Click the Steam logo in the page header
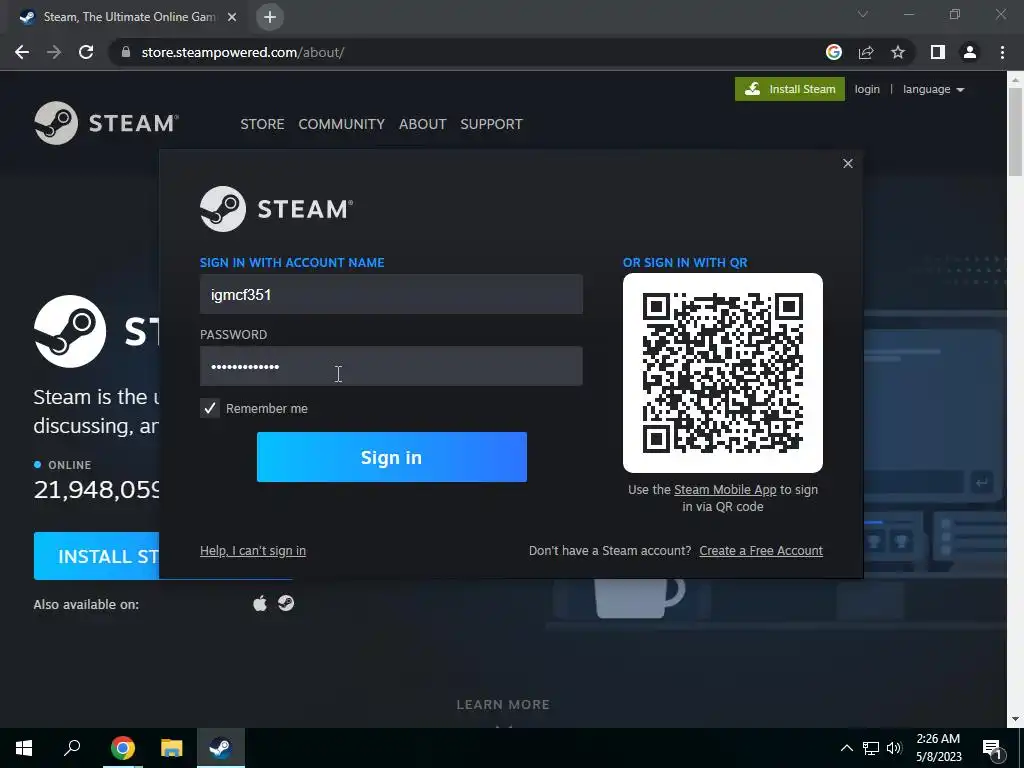 (x=106, y=123)
